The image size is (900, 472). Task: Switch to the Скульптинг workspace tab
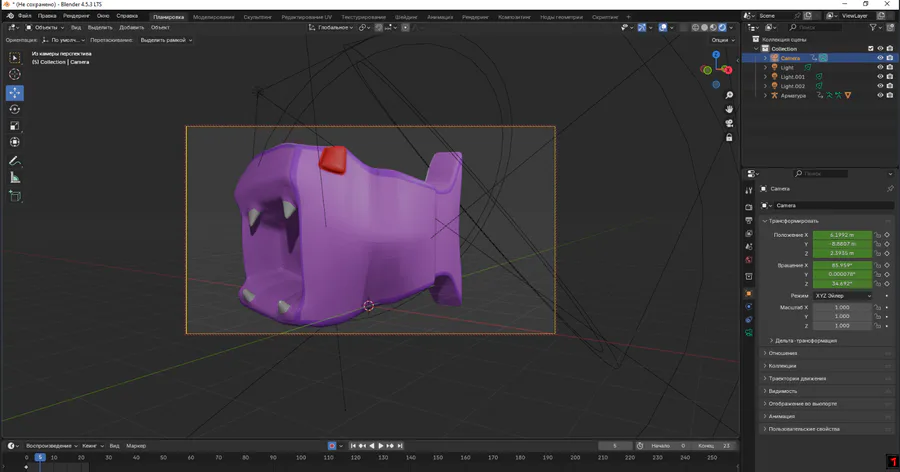[258, 17]
